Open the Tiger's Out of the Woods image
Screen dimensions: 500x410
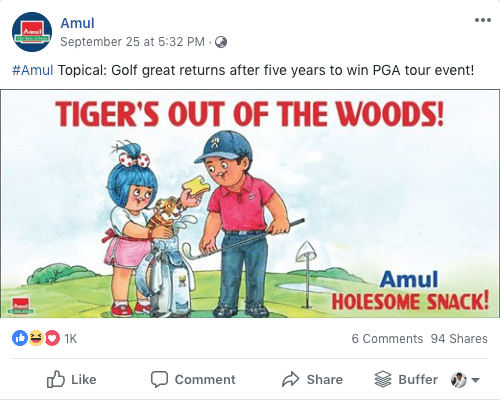tap(250, 203)
